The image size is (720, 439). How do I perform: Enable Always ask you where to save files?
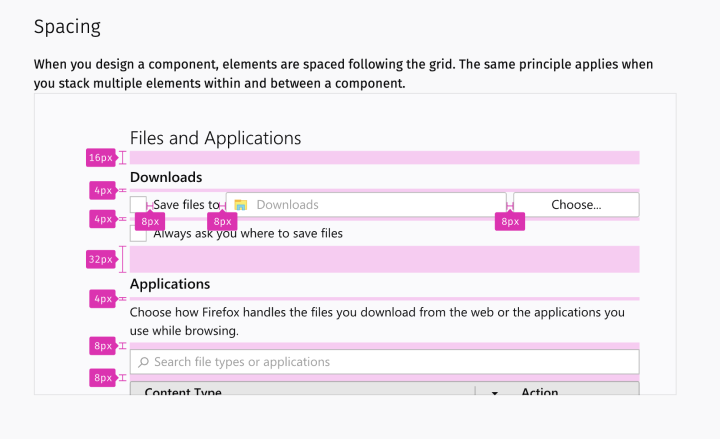[138, 233]
